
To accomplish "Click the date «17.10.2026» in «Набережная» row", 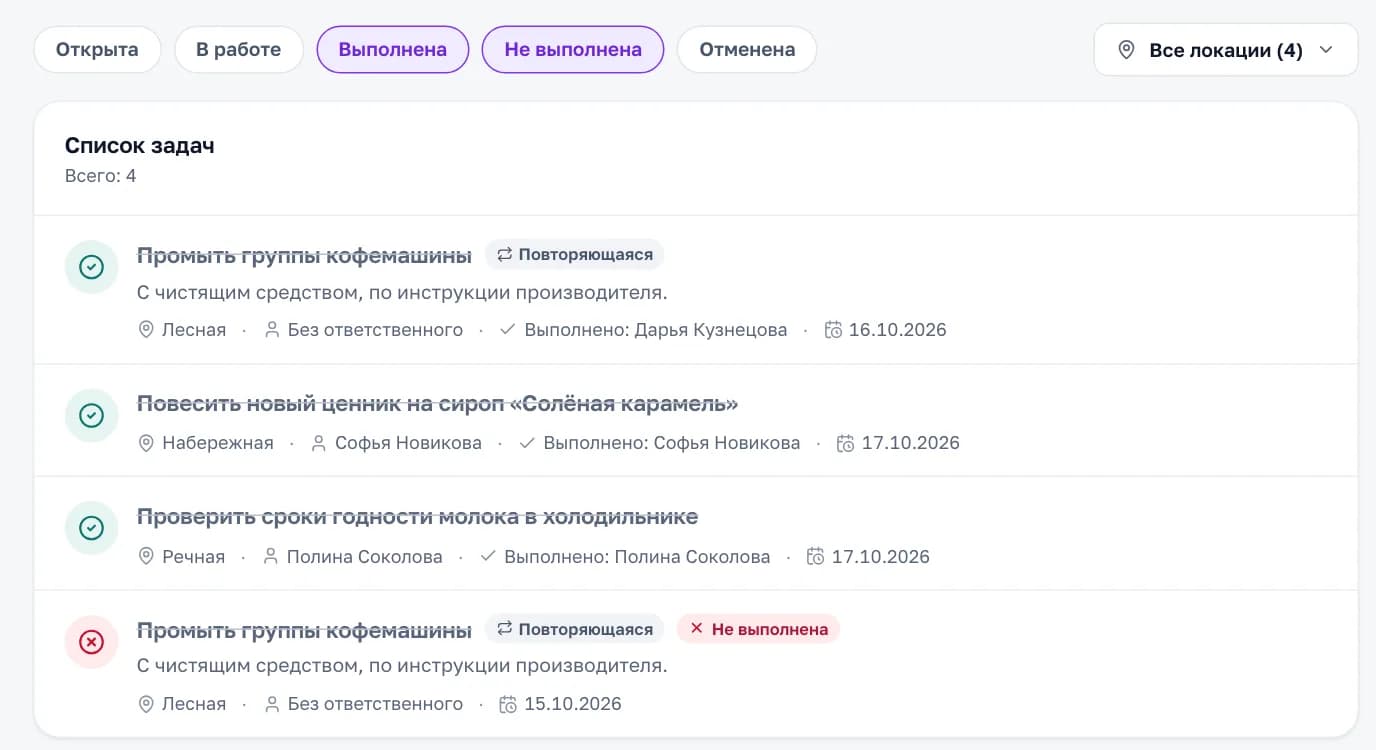I will click(x=910, y=443).
